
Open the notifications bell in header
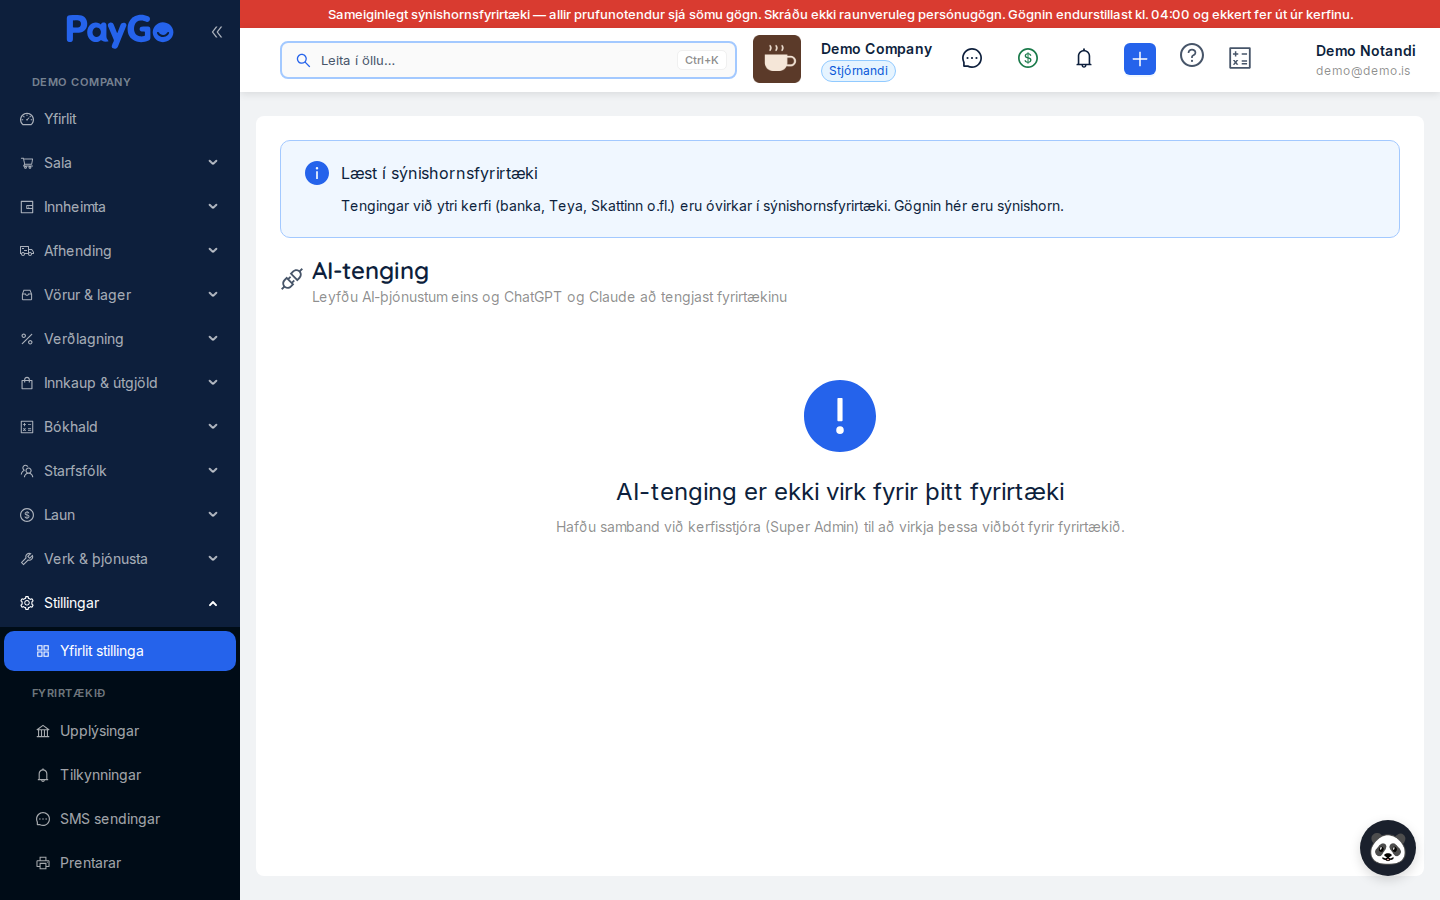tap(1084, 58)
